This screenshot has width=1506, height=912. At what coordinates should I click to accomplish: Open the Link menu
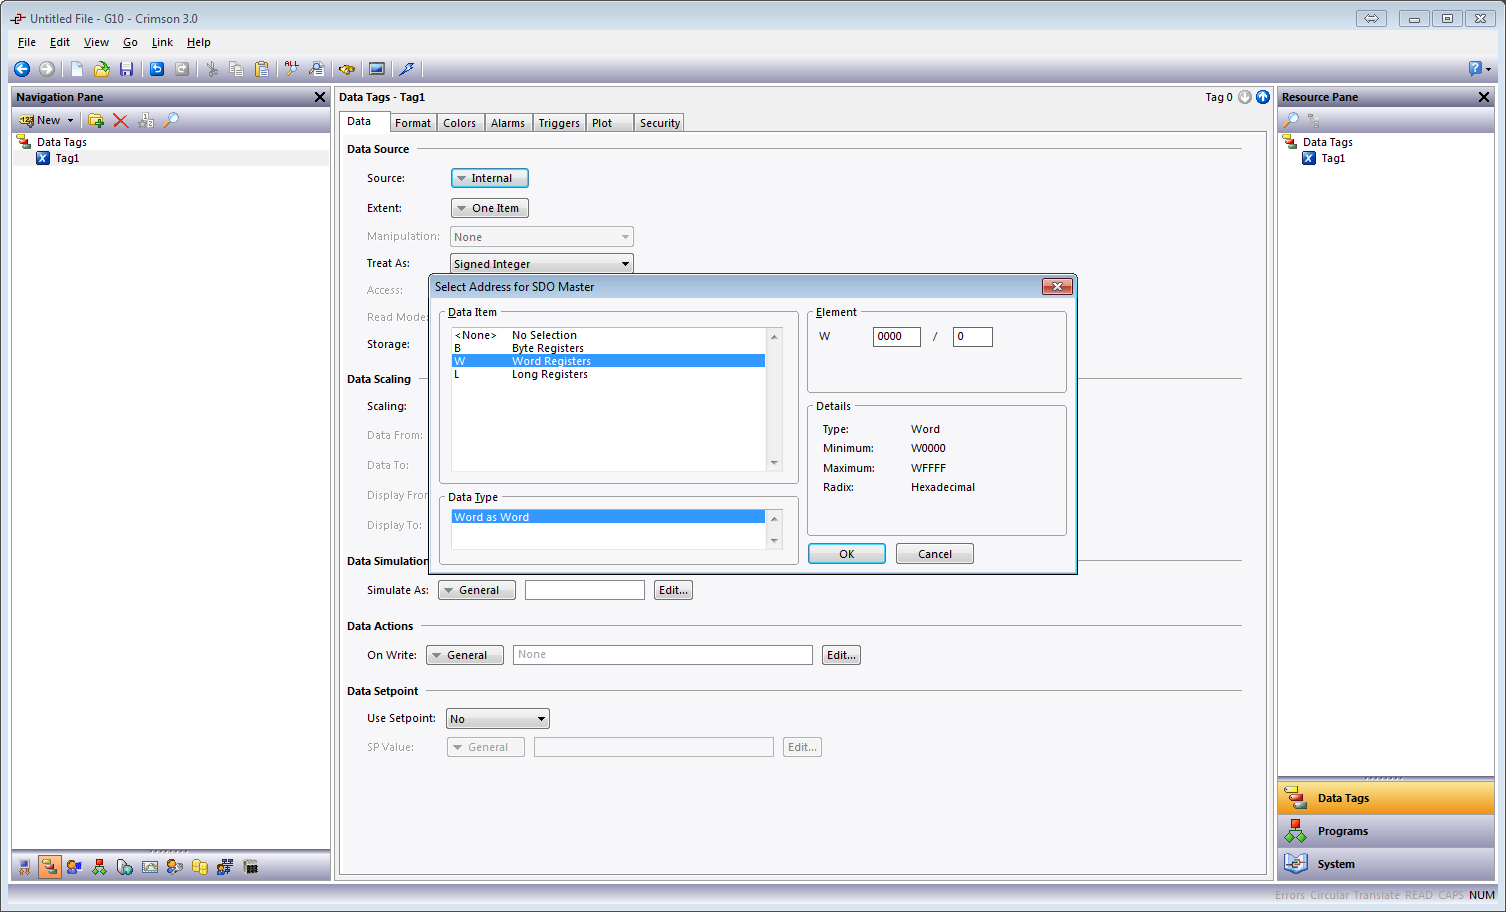[162, 42]
